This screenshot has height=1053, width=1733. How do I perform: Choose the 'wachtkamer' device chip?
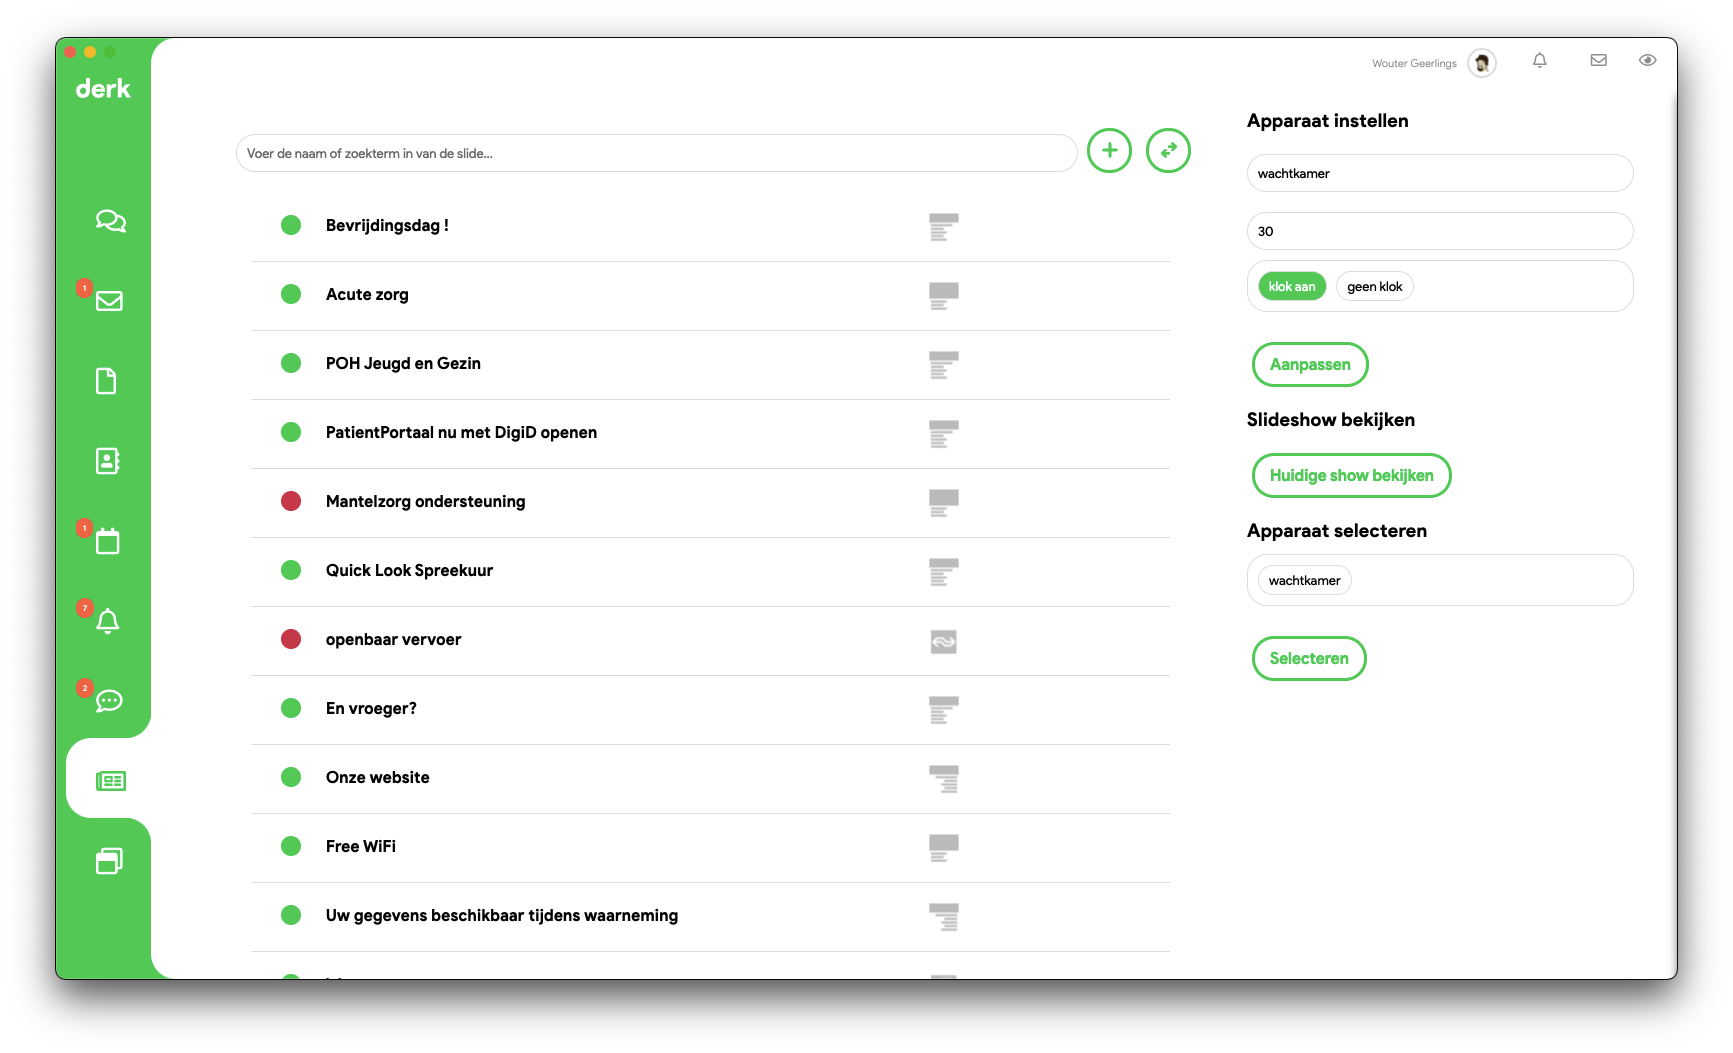point(1304,581)
